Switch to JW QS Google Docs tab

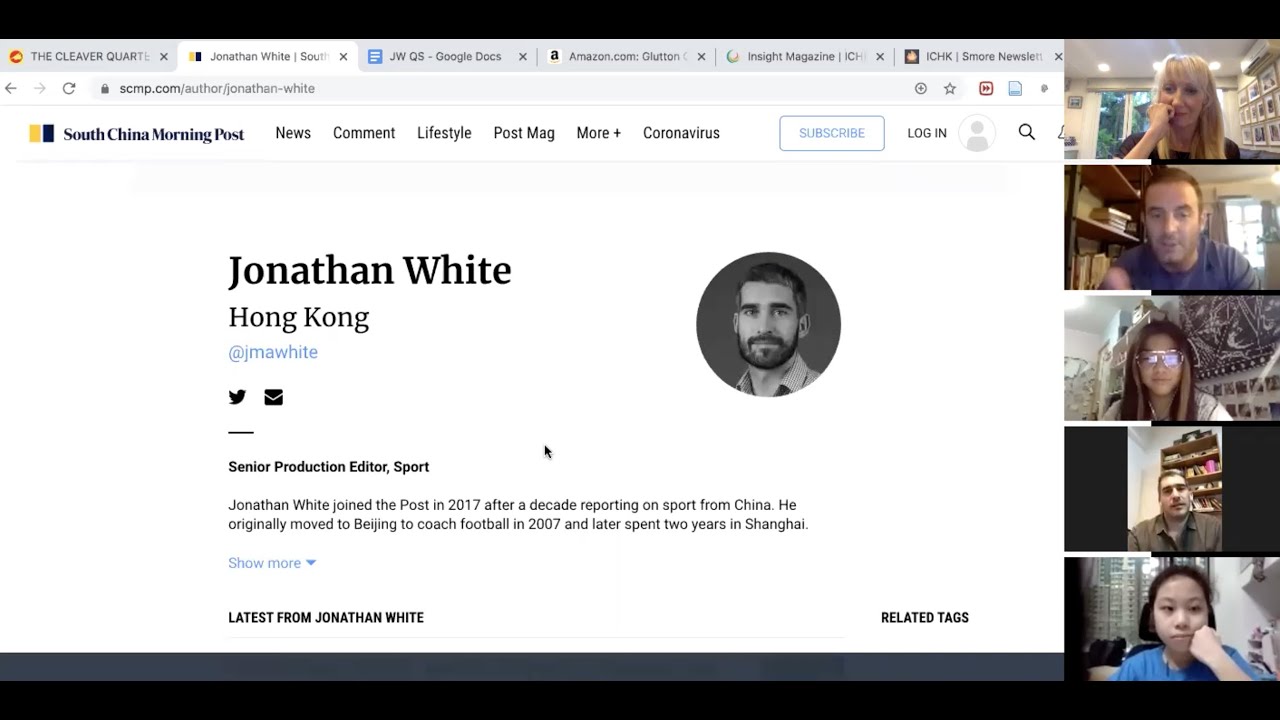(x=445, y=57)
